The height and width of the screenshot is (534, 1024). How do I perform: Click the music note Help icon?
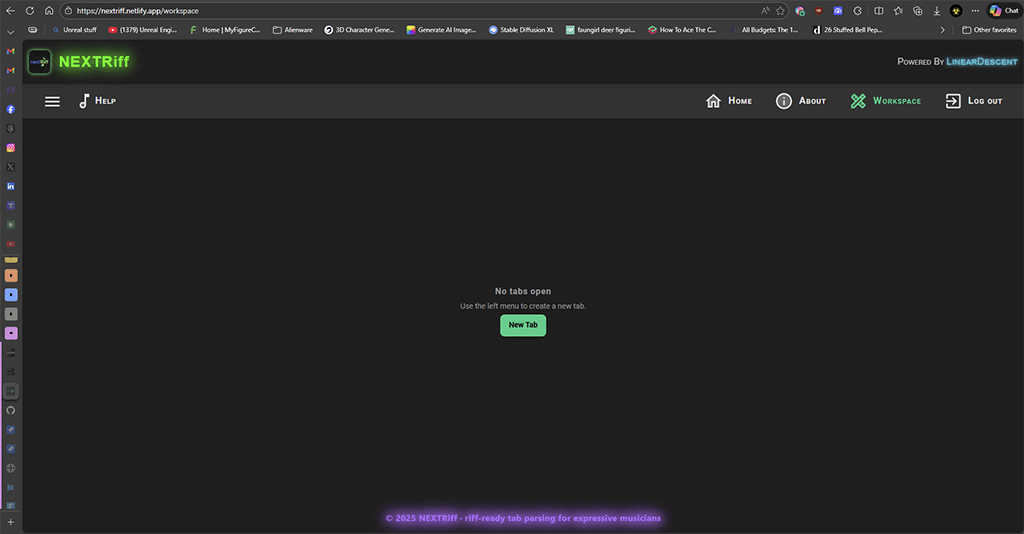[84, 101]
